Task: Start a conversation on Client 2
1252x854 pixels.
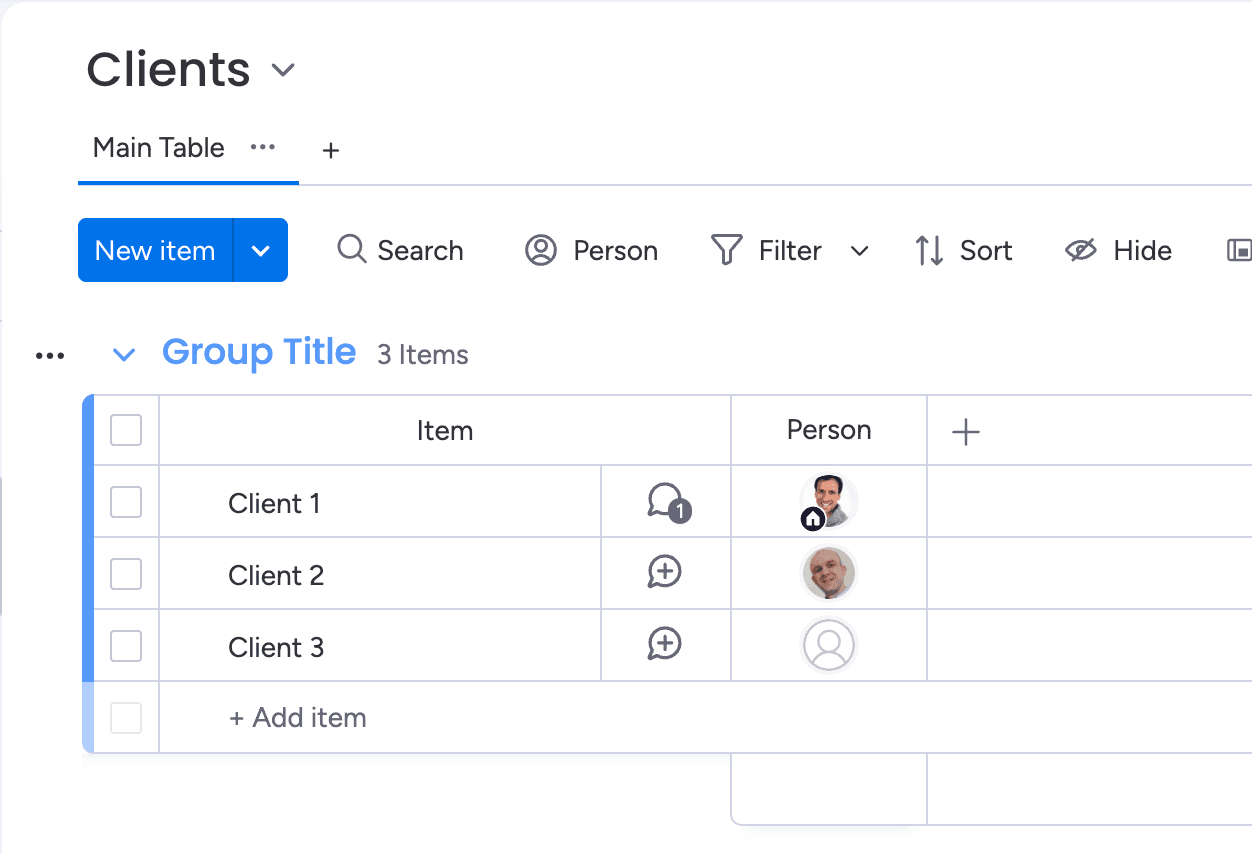Action: 665,573
